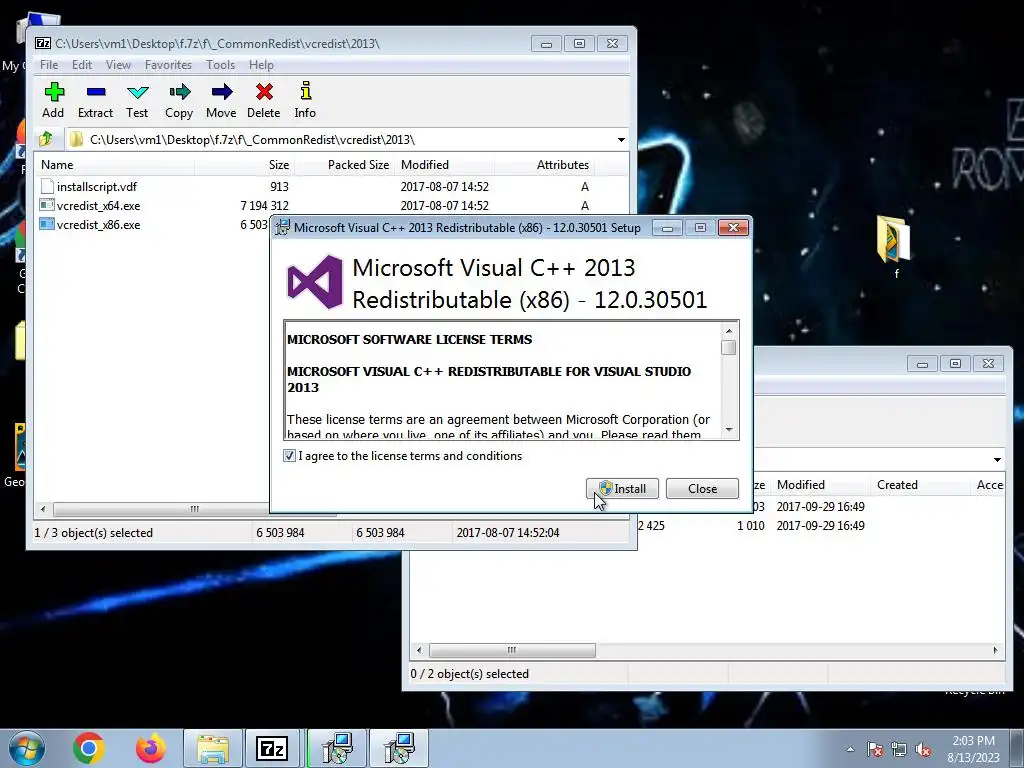Click background window horizontal scrollbar right arrow

[995, 650]
